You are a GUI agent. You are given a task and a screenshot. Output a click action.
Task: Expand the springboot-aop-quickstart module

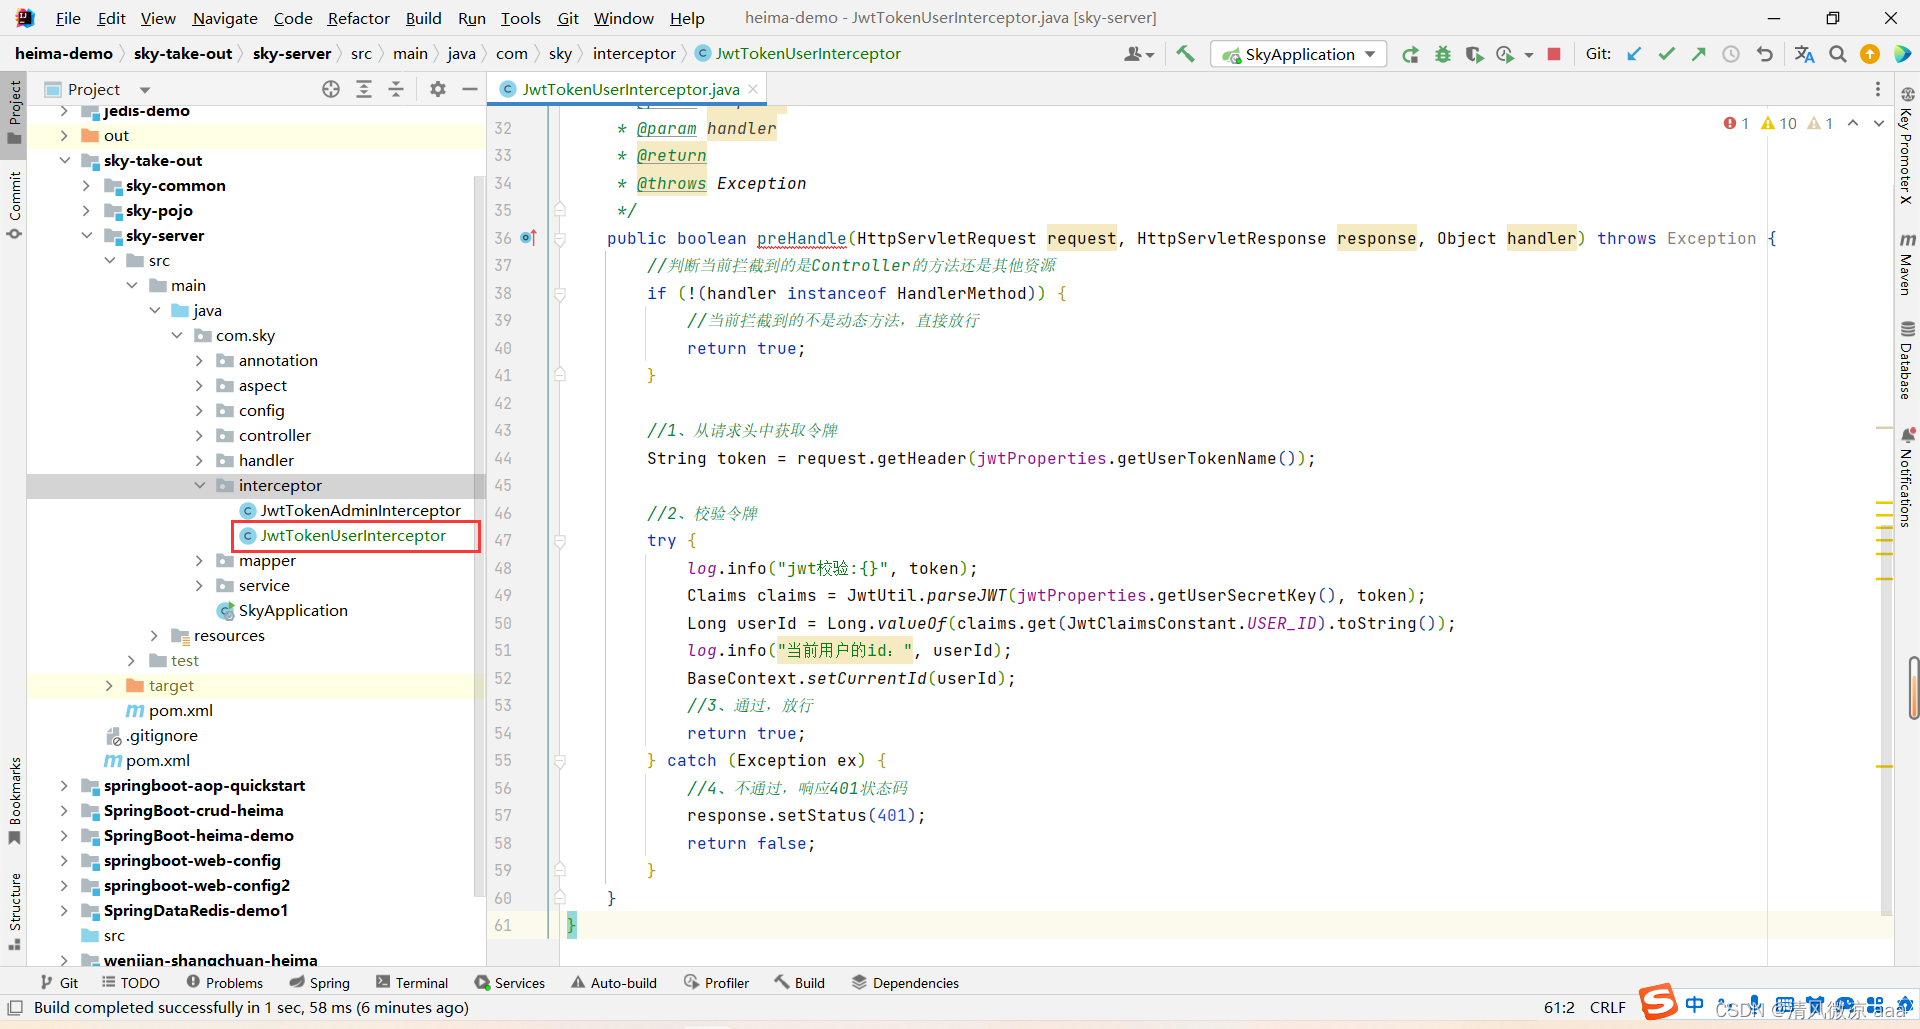pyautogui.click(x=65, y=786)
